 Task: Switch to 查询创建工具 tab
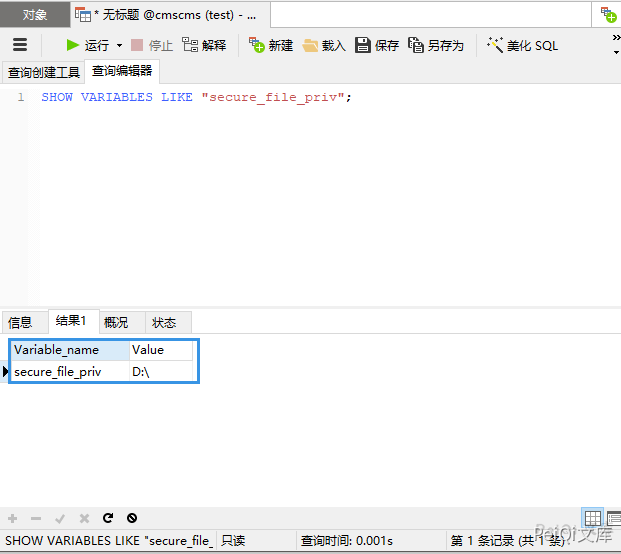(44, 72)
